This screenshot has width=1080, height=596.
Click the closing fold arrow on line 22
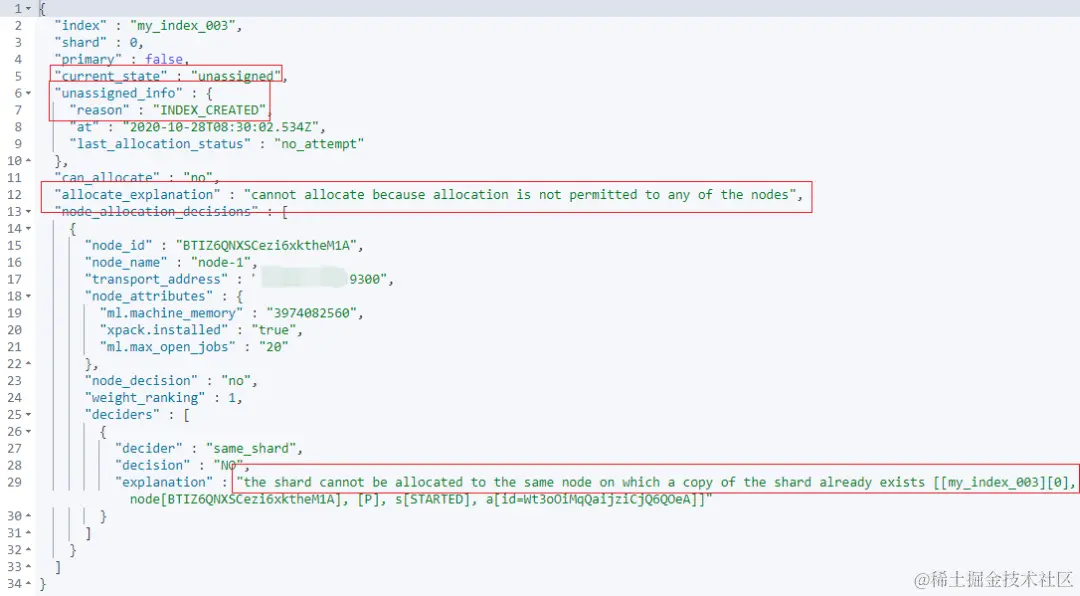click(x=28, y=364)
